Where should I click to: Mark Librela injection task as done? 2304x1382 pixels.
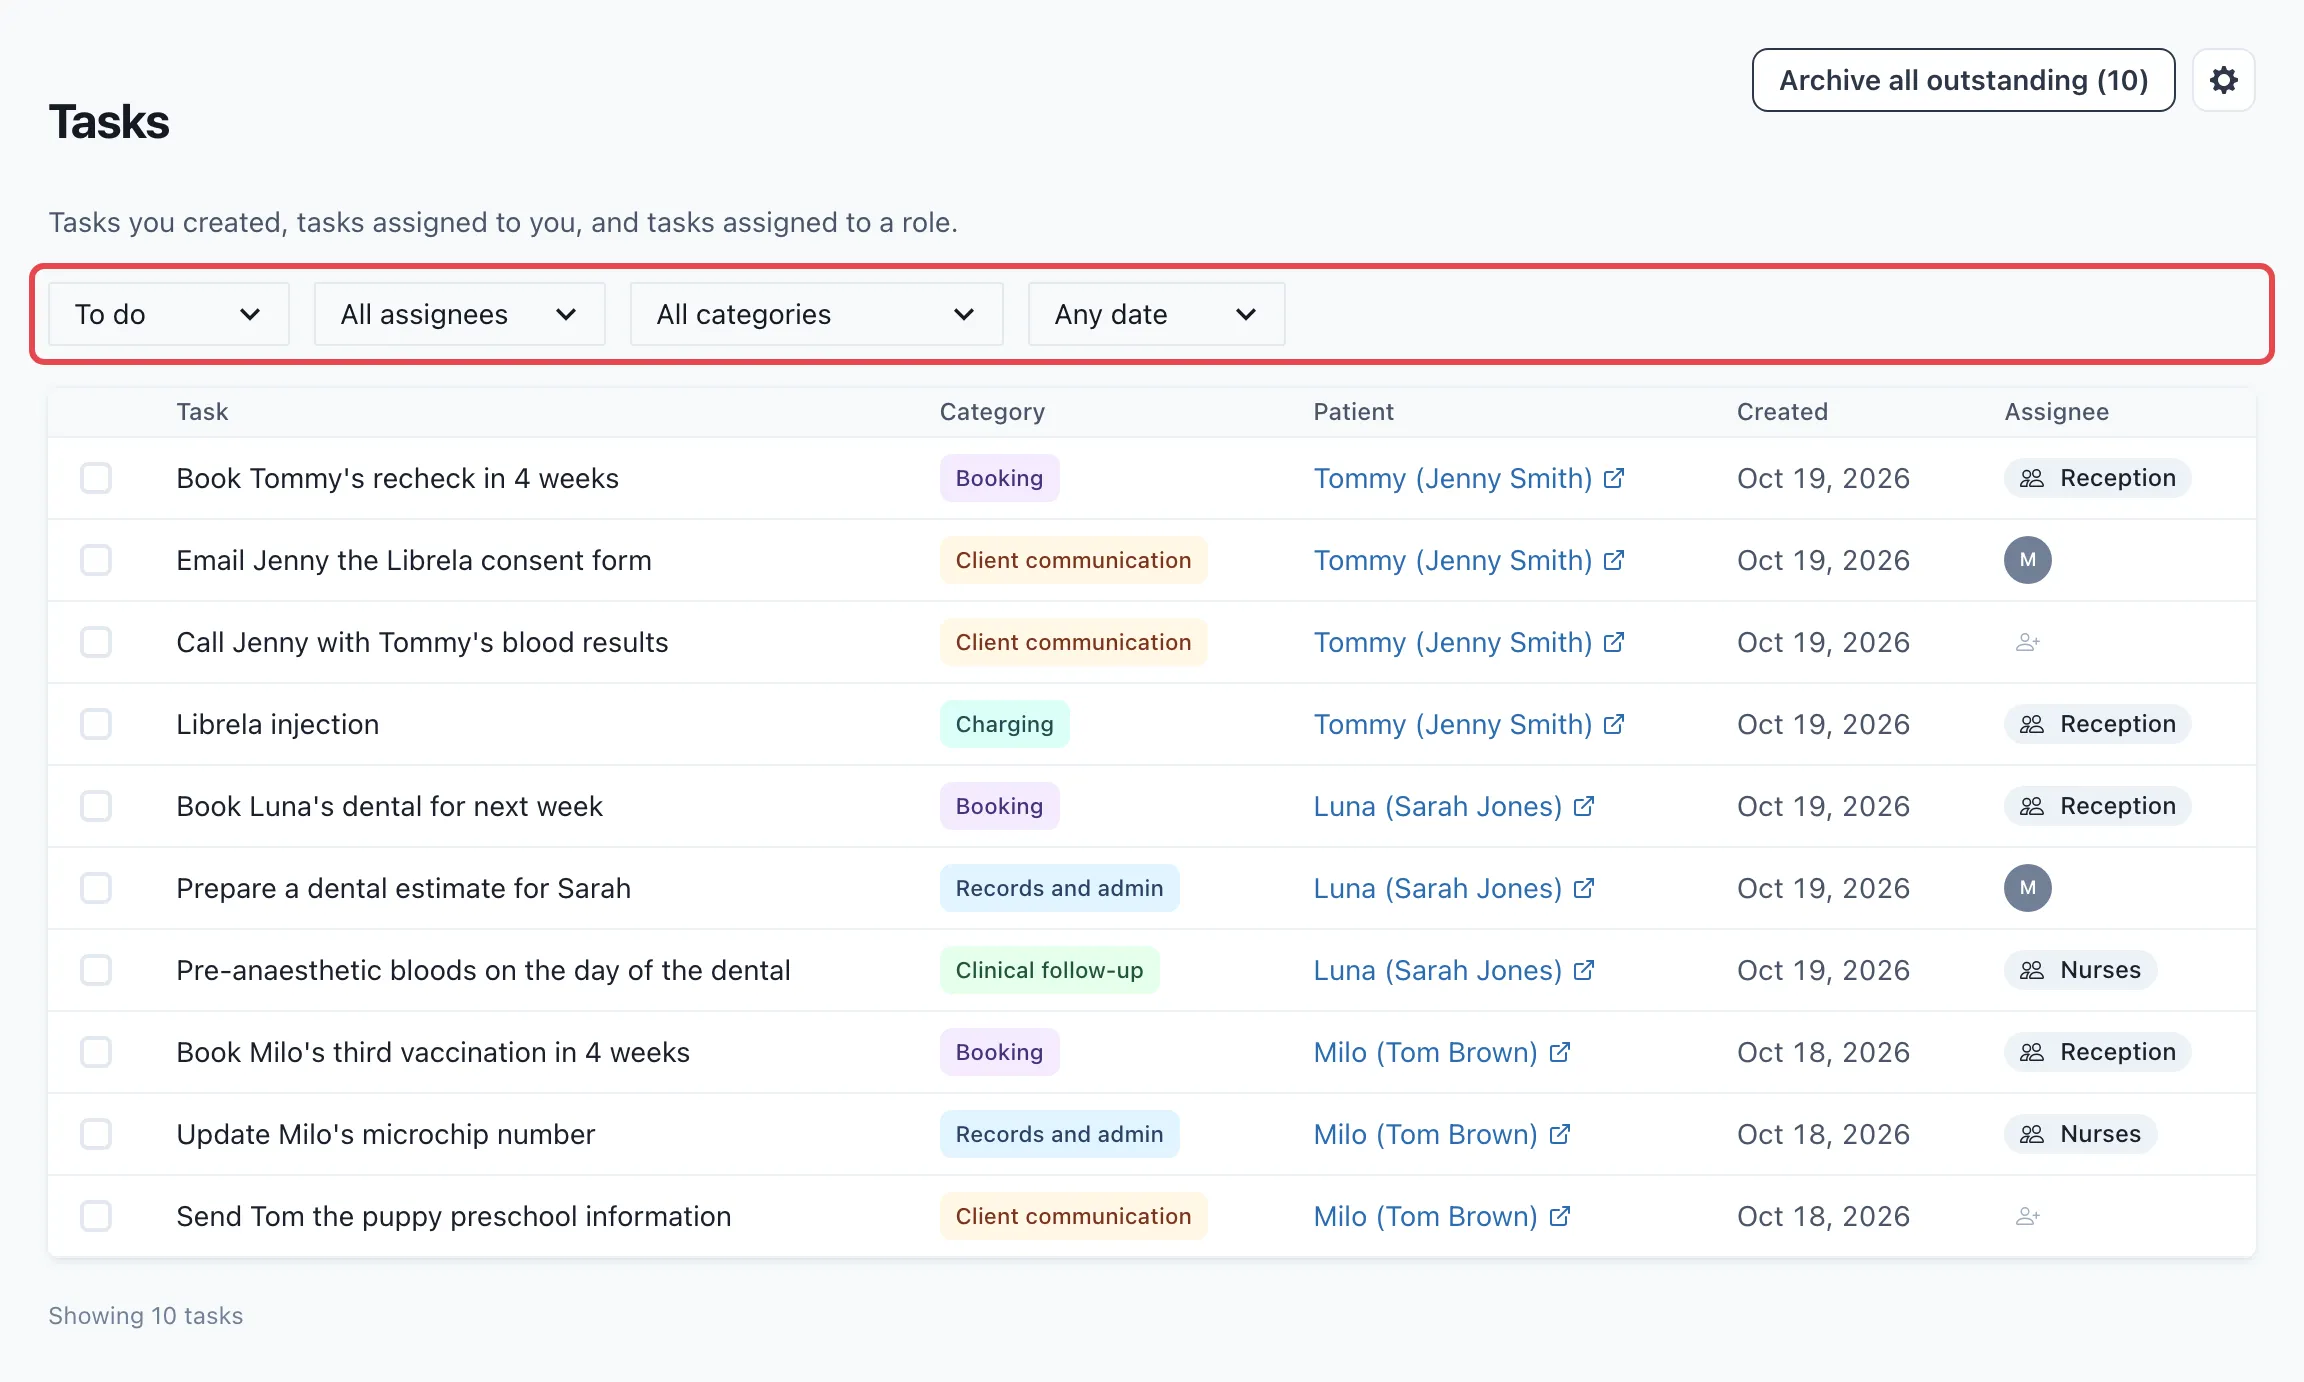tap(96, 724)
